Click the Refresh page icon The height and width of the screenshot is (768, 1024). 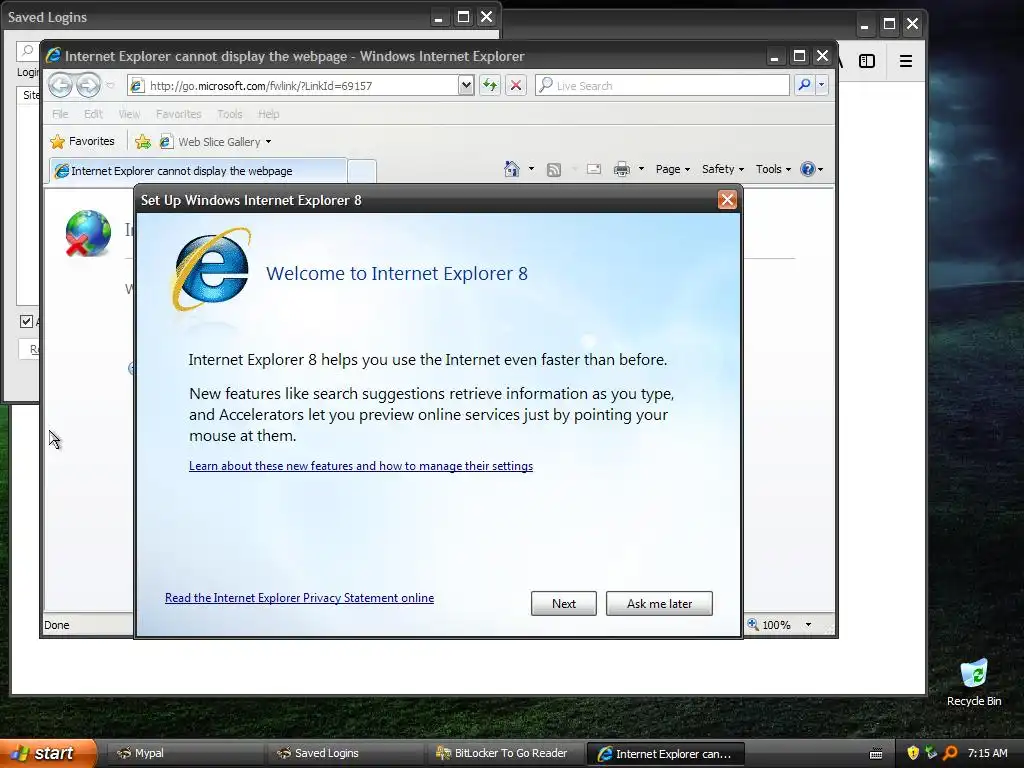[490, 86]
